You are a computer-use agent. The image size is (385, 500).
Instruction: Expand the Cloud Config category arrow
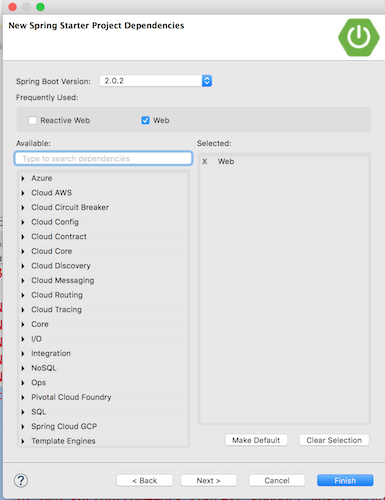click(x=23, y=222)
